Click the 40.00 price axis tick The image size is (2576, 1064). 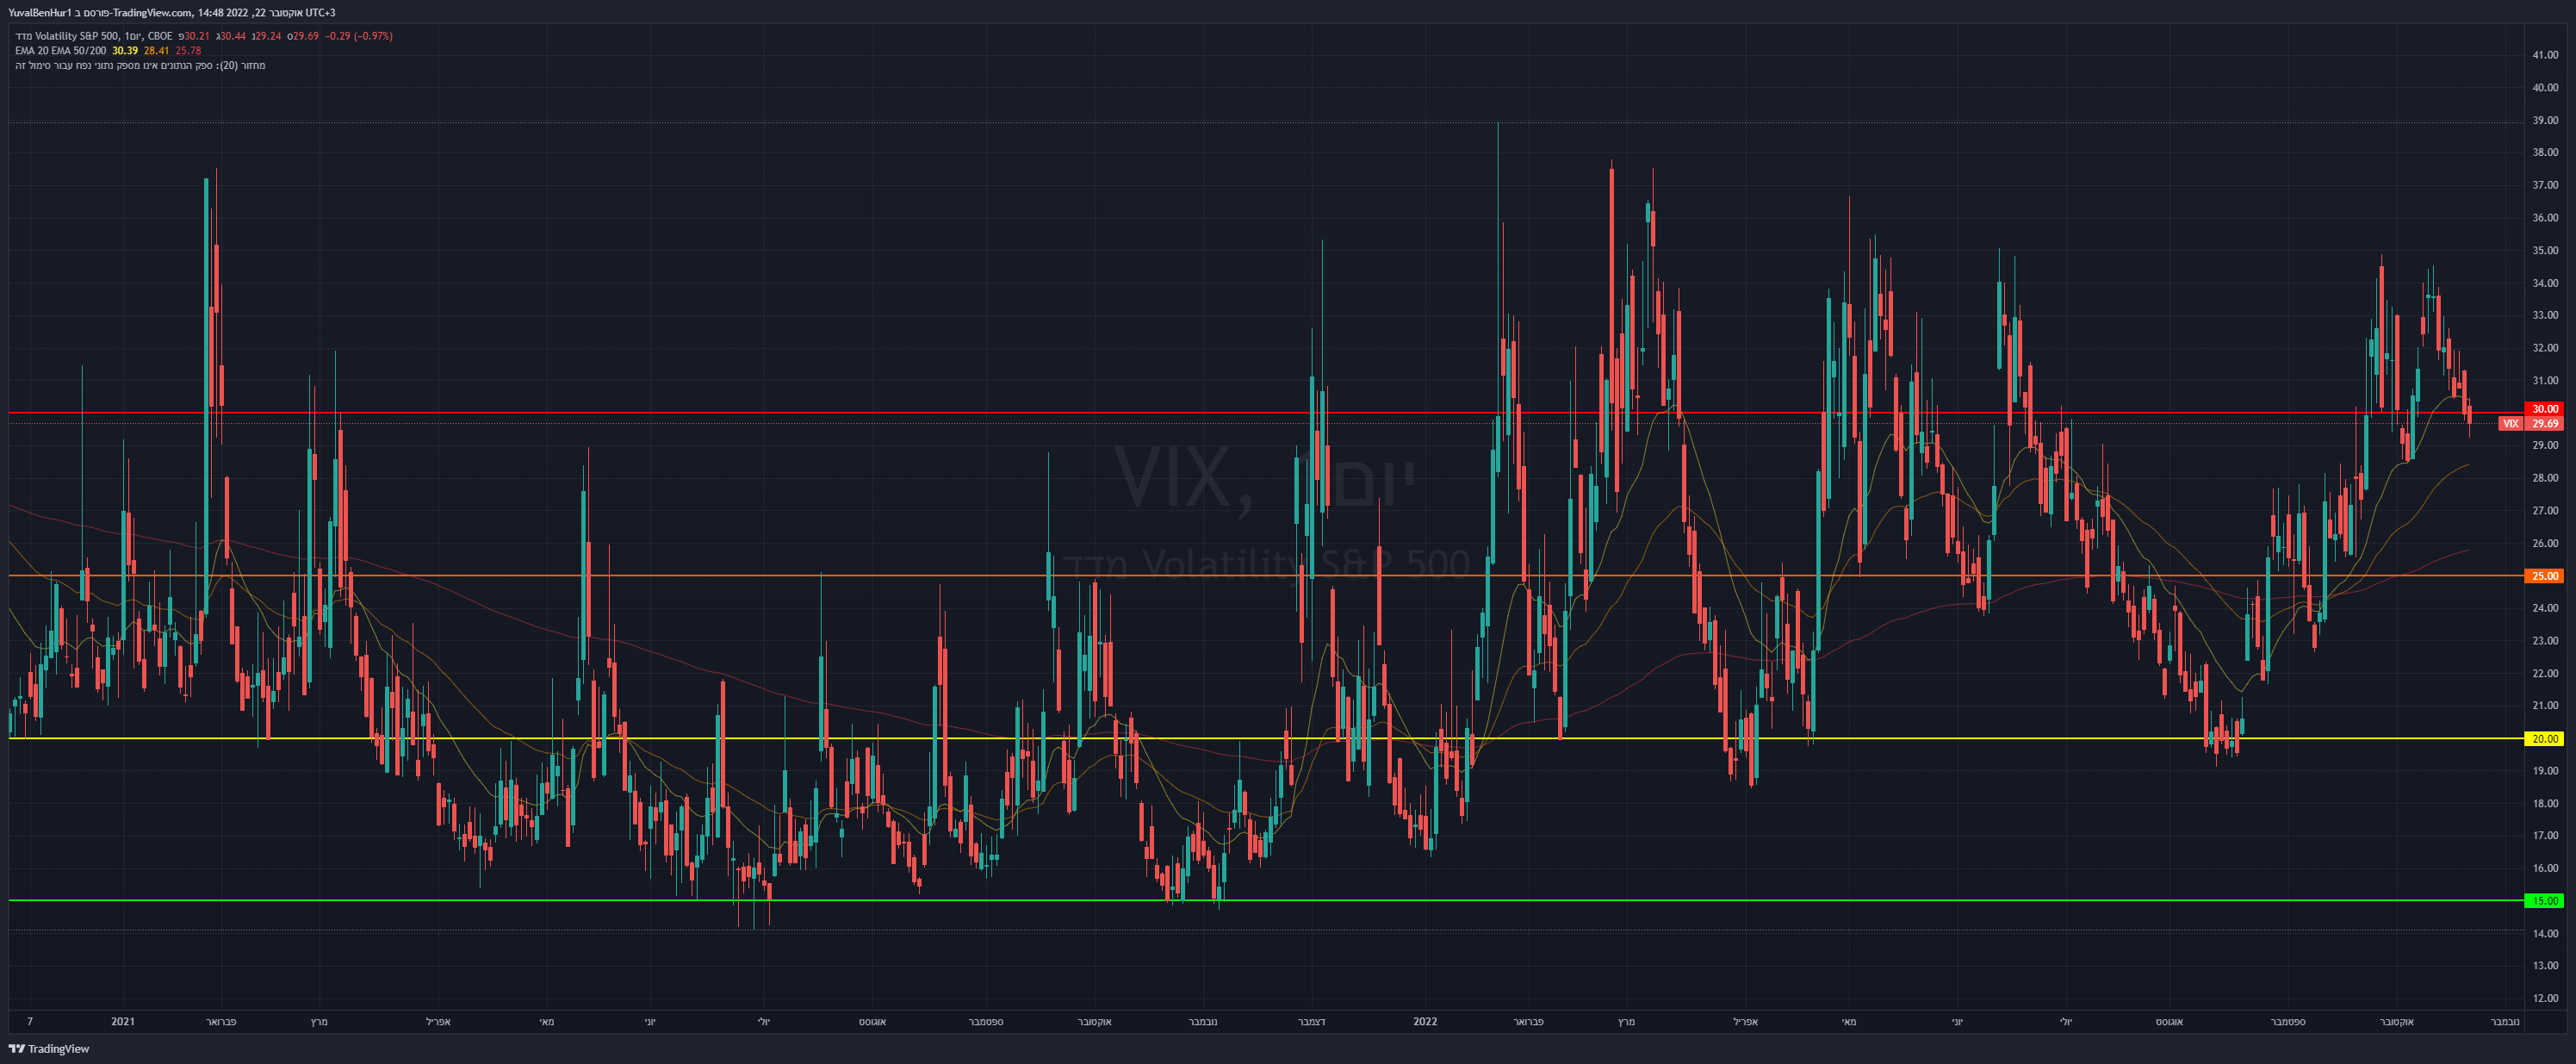[x=2545, y=88]
